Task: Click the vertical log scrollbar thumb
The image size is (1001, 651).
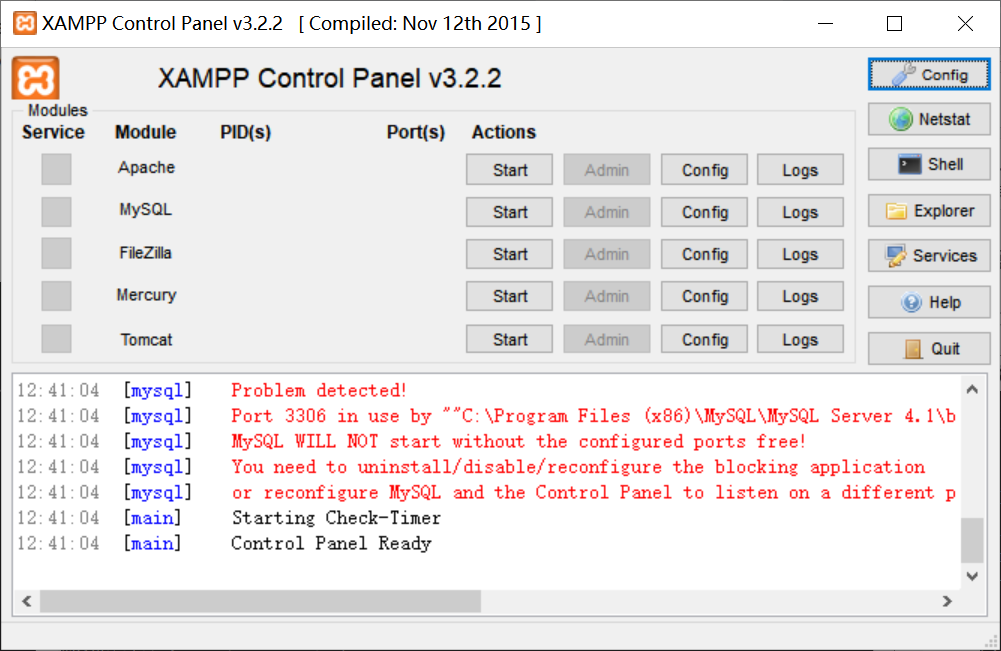Action: tap(972, 540)
